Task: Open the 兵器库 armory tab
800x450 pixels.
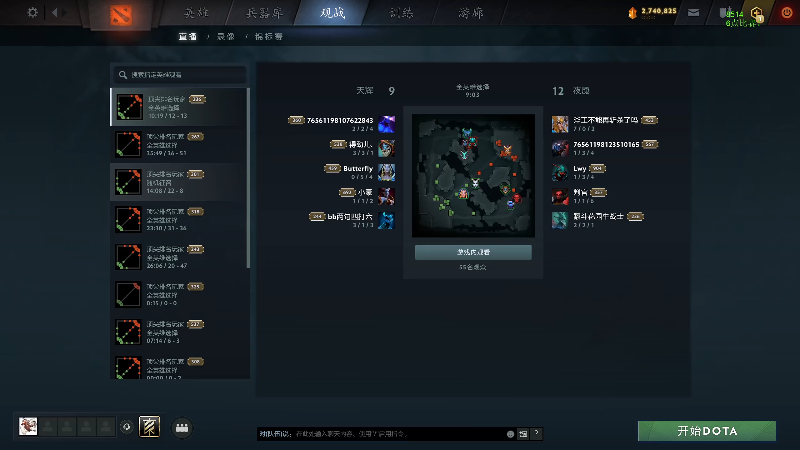Action: click(264, 13)
